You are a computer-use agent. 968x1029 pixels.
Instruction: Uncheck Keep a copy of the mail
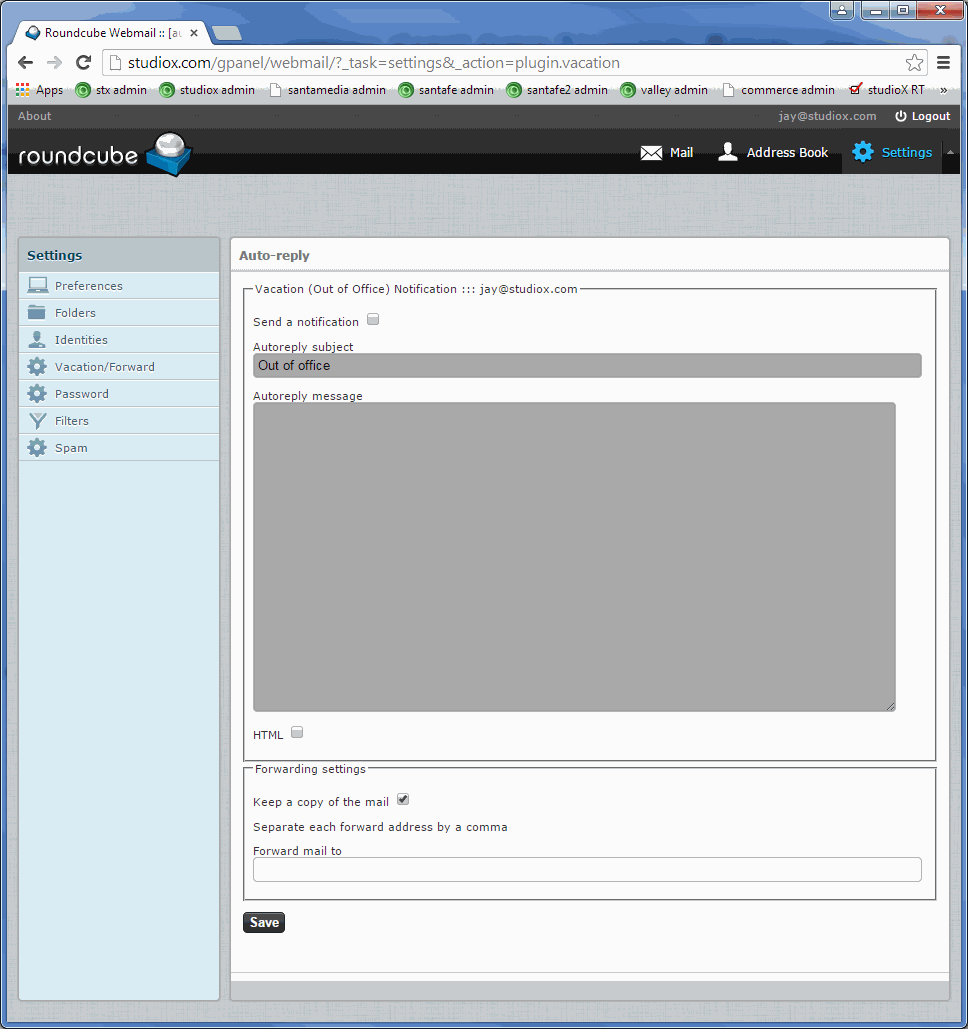pos(403,799)
